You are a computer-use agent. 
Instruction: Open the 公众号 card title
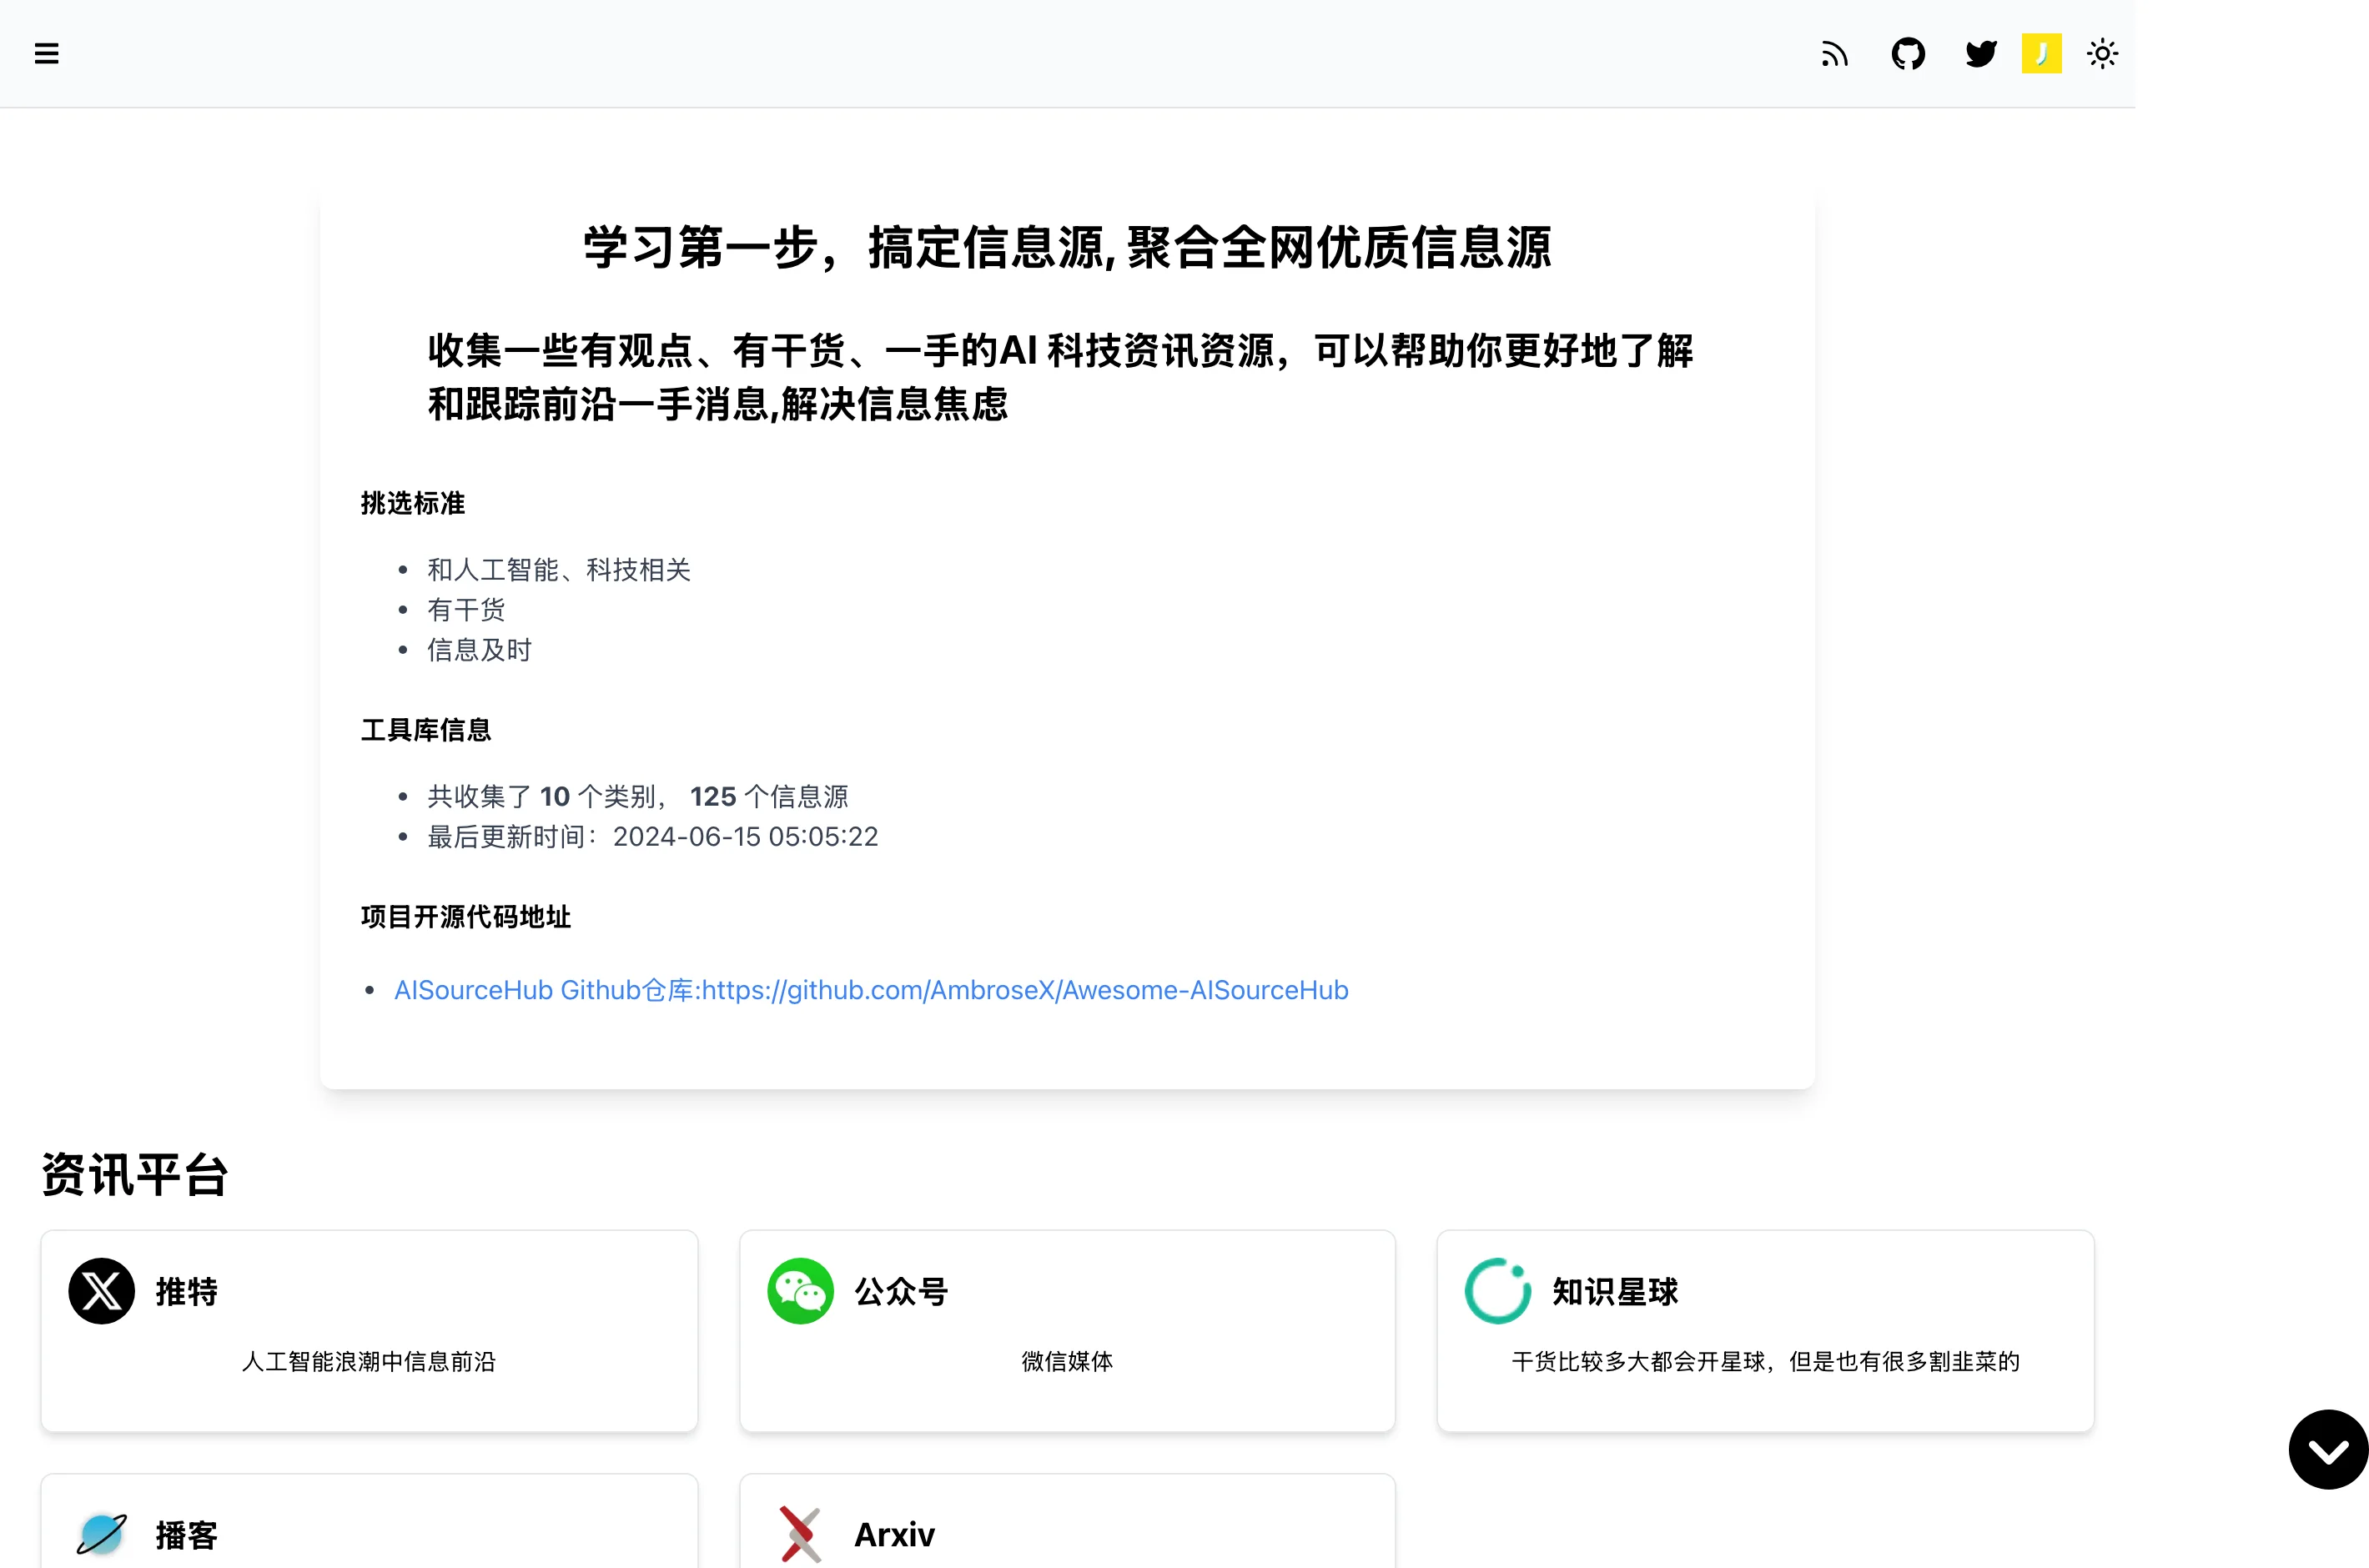coord(901,1291)
